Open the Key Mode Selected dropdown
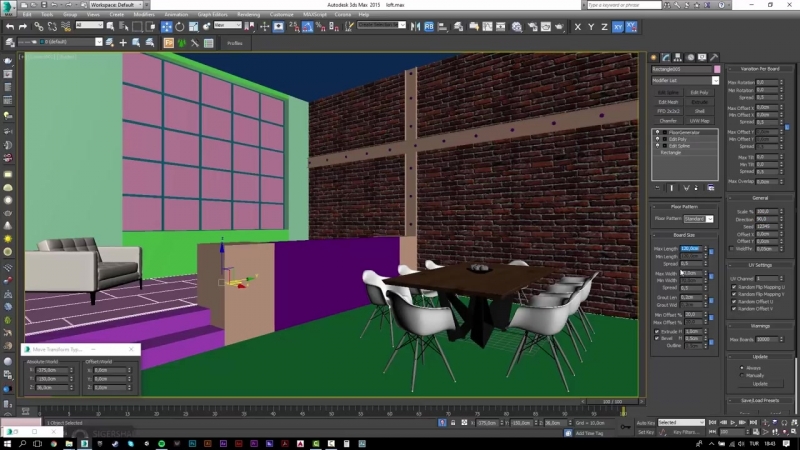Screen dimensions: 800x450 (681, 422)
